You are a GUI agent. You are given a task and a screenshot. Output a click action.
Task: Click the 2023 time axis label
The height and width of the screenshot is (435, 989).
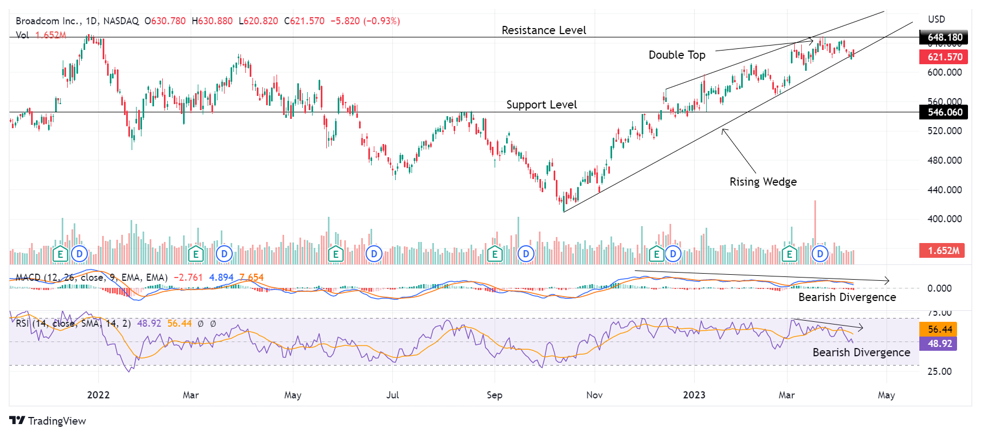pyautogui.click(x=694, y=395)
